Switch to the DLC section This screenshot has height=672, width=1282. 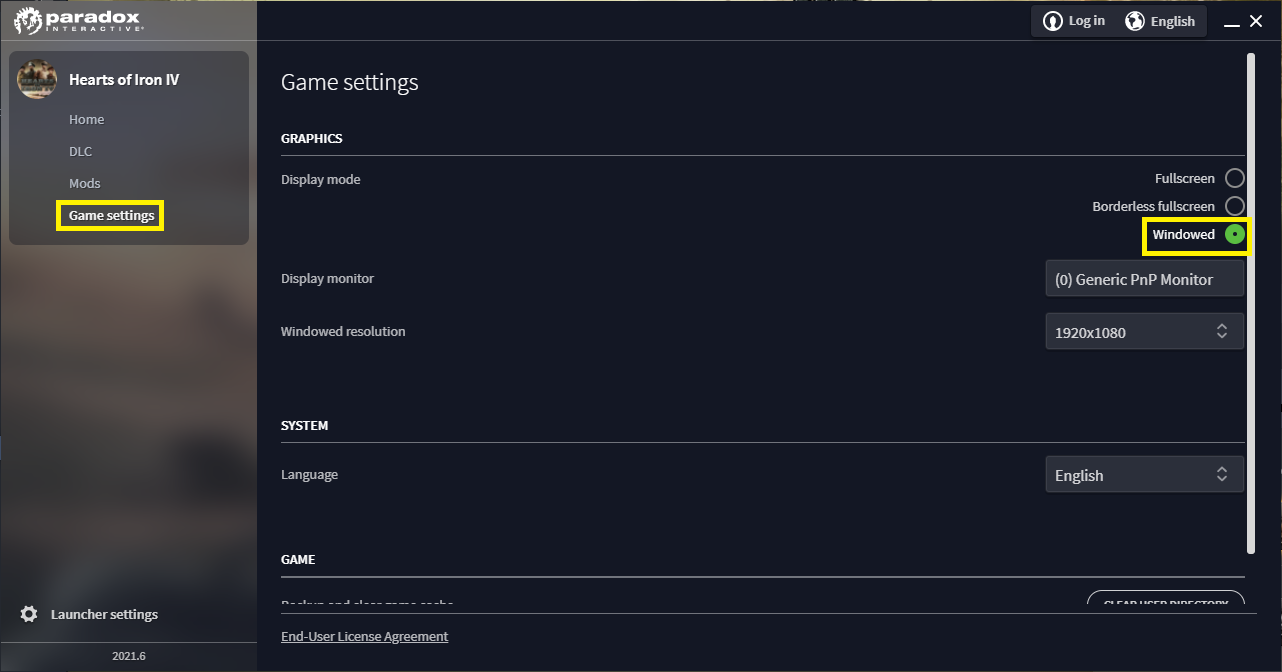tap(80, 151)
